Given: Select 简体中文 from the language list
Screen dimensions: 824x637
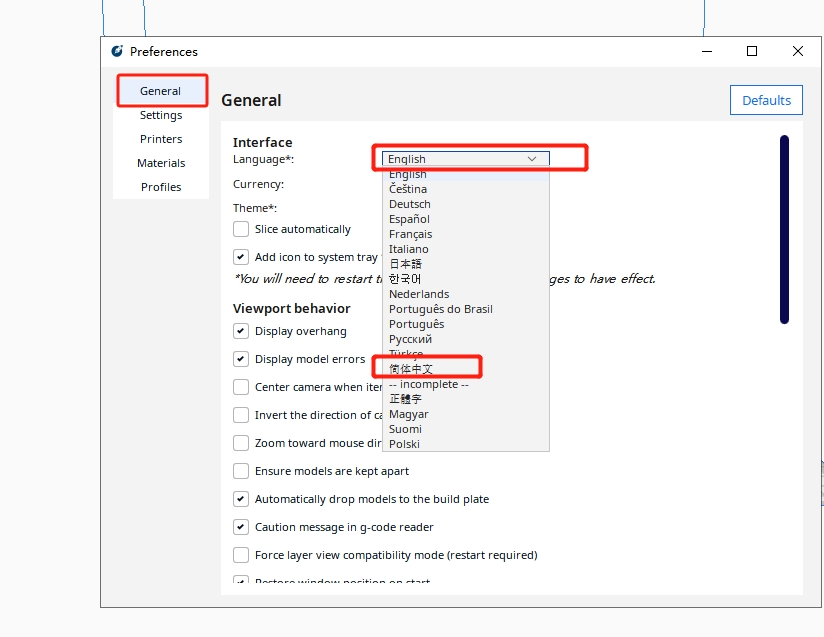Looking at the screenshot, I should 411,369.
